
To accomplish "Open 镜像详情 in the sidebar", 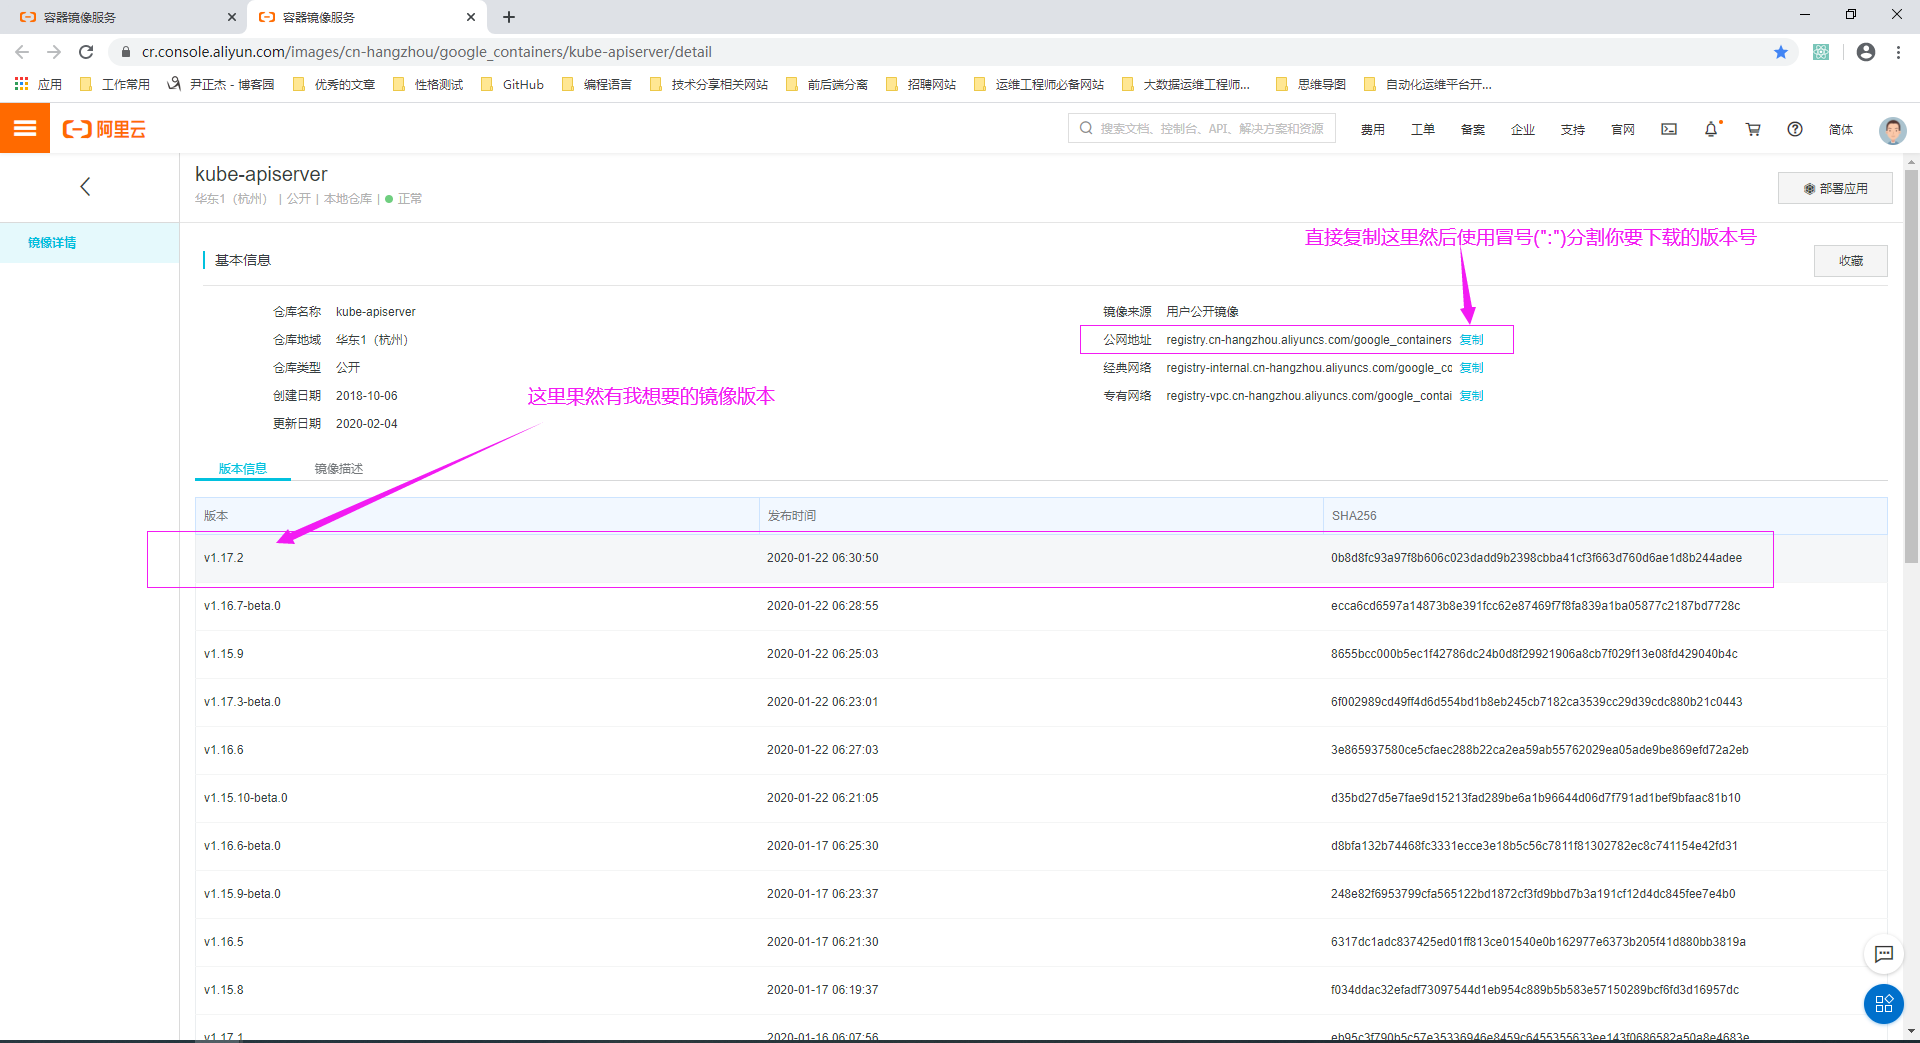I will pos(89,243).
